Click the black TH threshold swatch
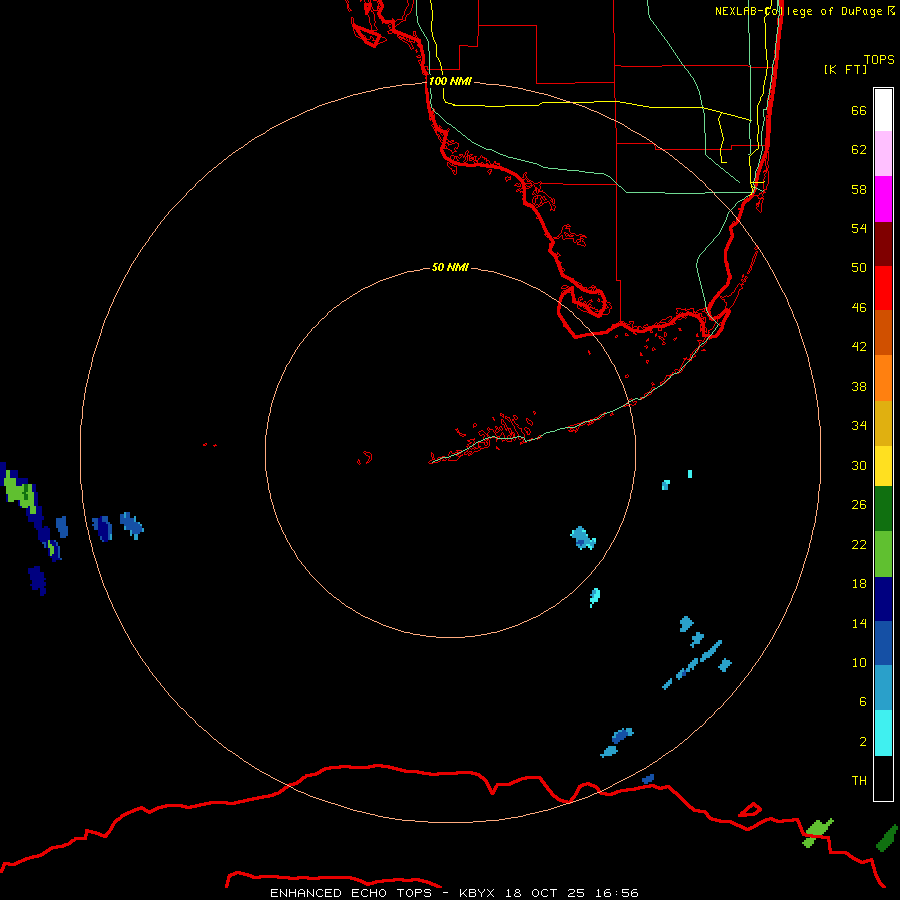This screenshot has height=900, width=900. [x=883, y=778]
